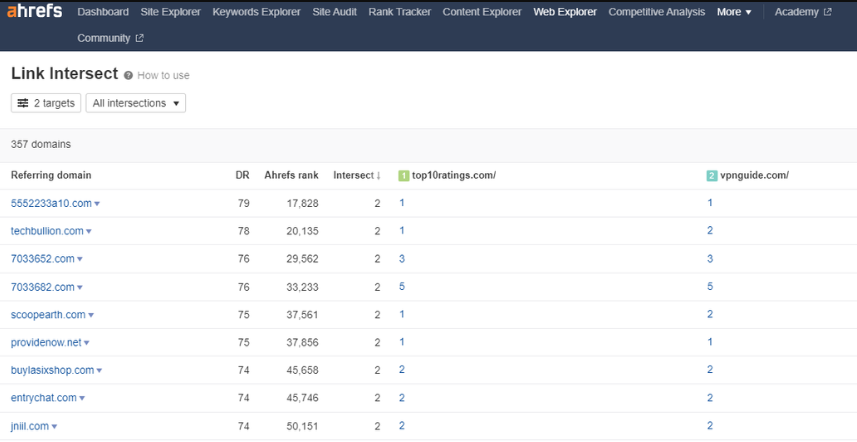Image resolution: width=857 pixels, height=442 pixels.
Task: Click the 357 domains count text
Action: (41, 144)
